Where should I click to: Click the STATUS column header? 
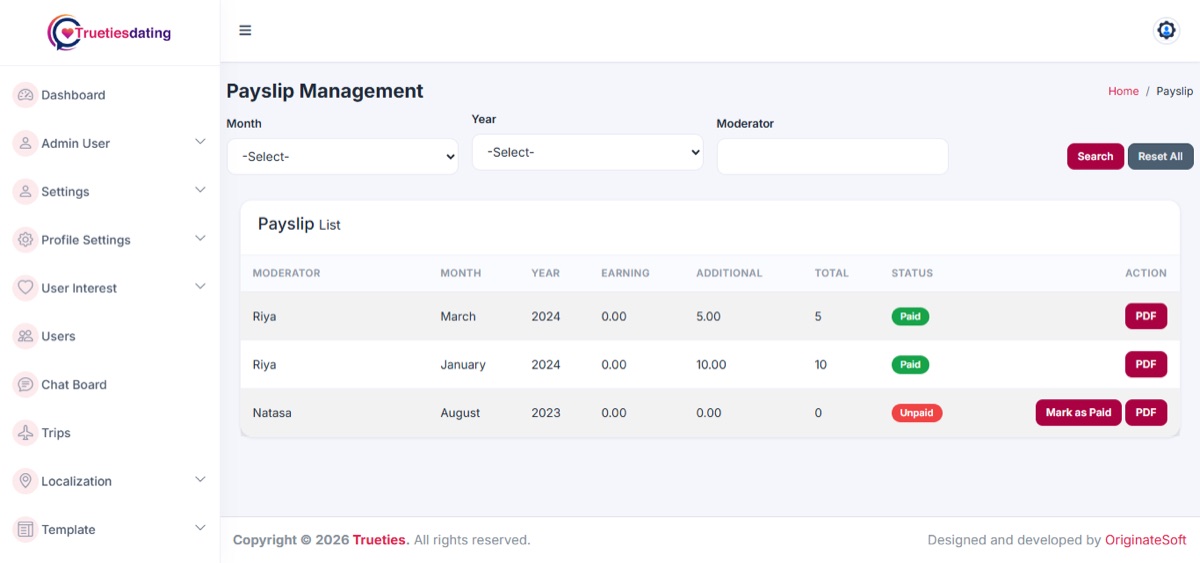tap(912, 273)
